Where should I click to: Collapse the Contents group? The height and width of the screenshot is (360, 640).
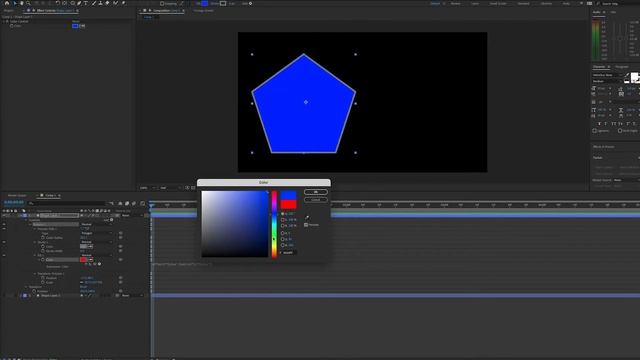26,220
